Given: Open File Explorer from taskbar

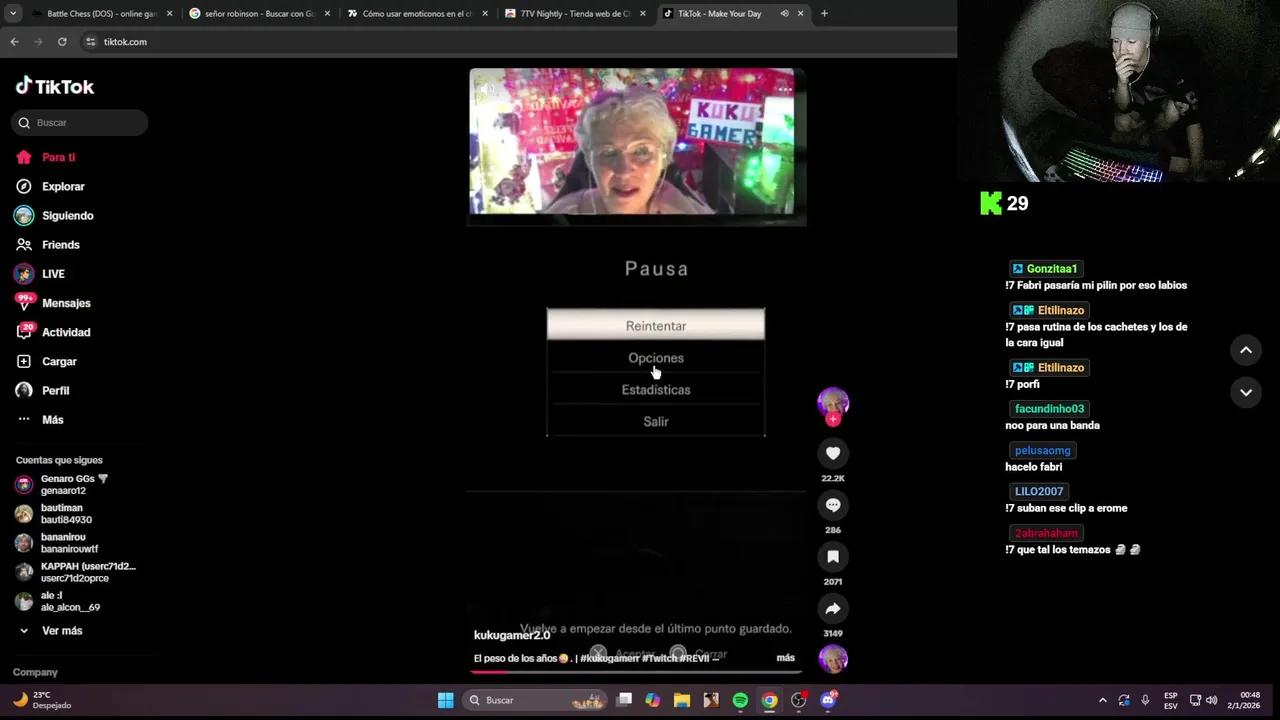Looking at the screenshot, I should point(682,700).
